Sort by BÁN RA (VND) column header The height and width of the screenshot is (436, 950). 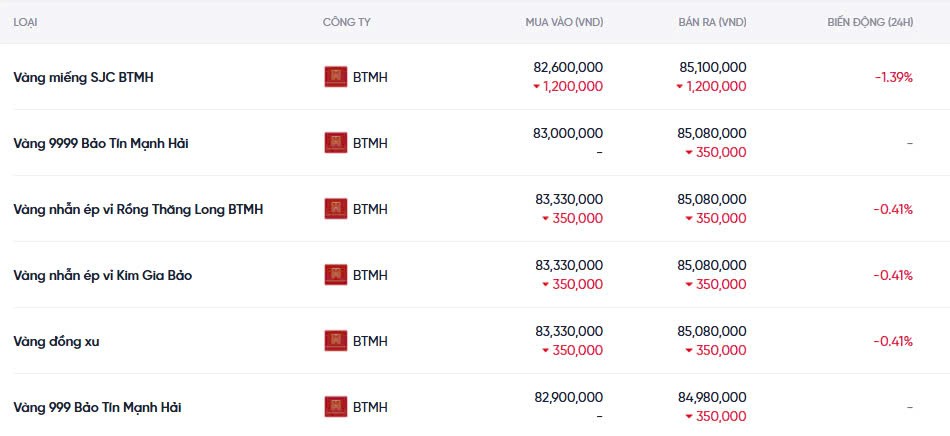click(711, 22)
